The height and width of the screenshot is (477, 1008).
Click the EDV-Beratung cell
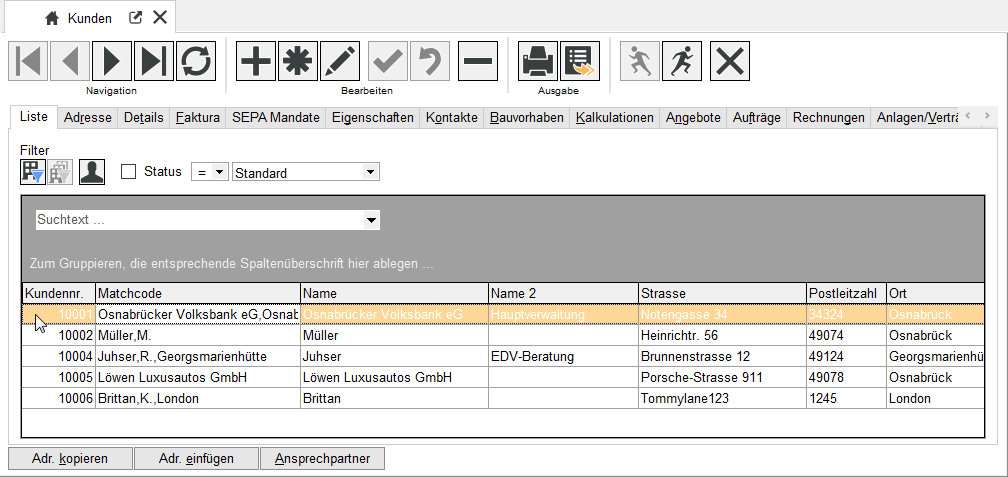click(x=563, y=356)
